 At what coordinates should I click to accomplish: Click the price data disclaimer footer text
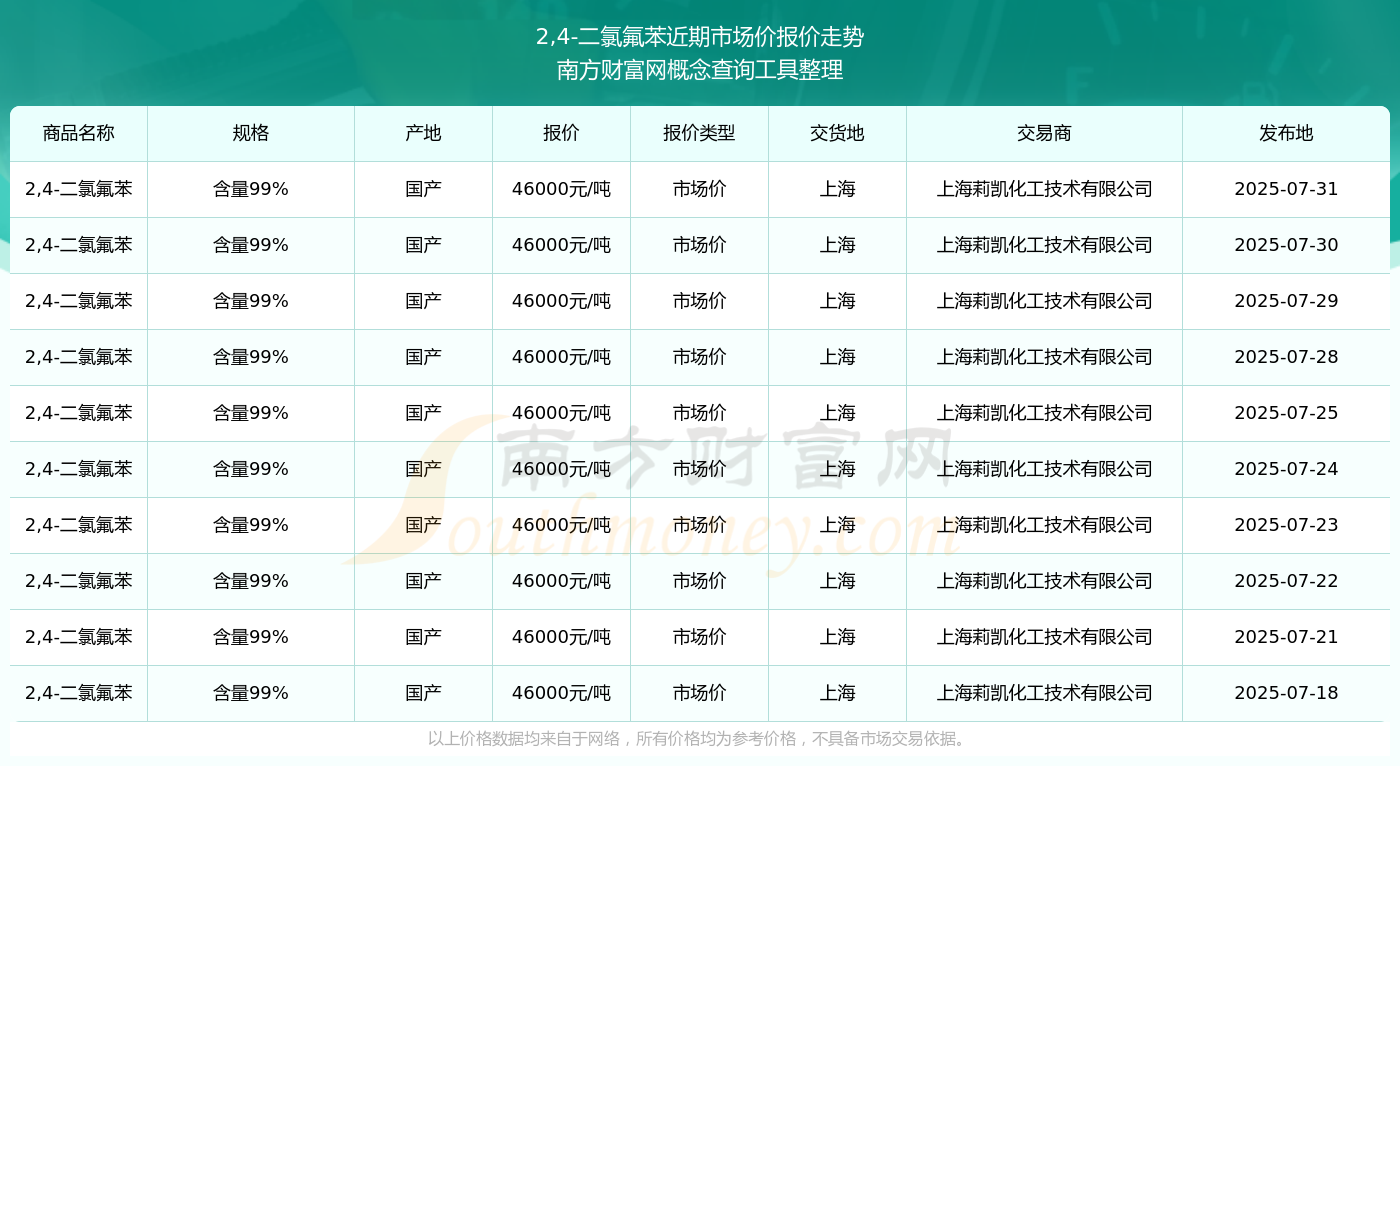pyautogui.click(x=699, y=739)
